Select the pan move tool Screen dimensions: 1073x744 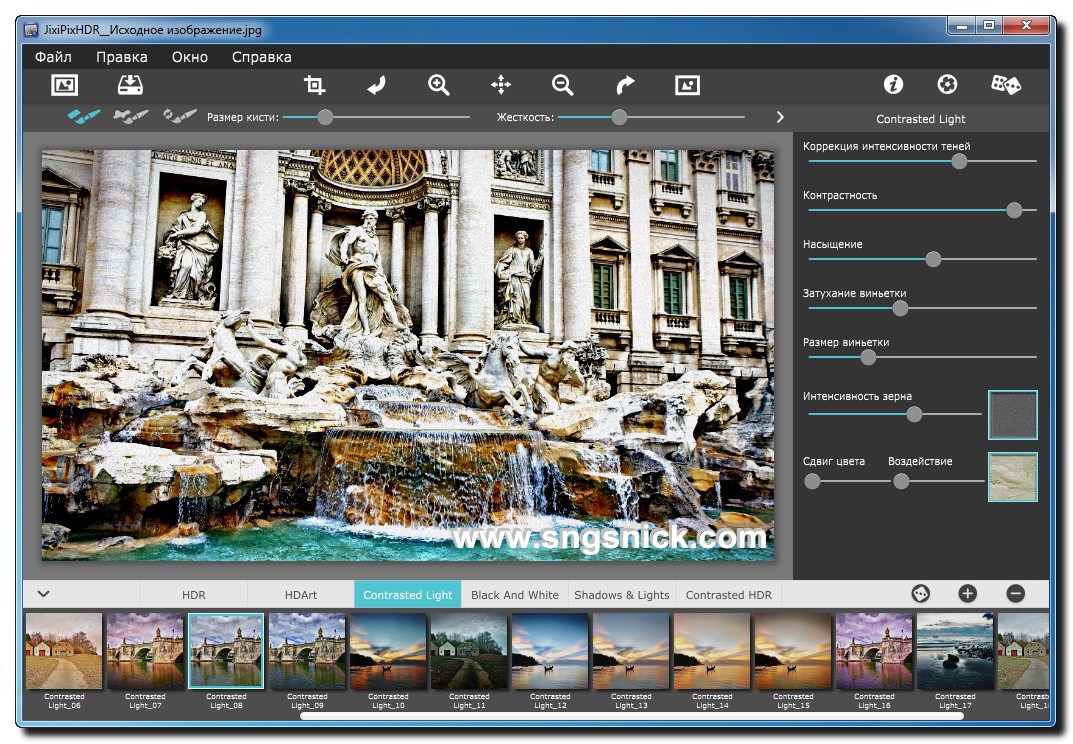501,85
